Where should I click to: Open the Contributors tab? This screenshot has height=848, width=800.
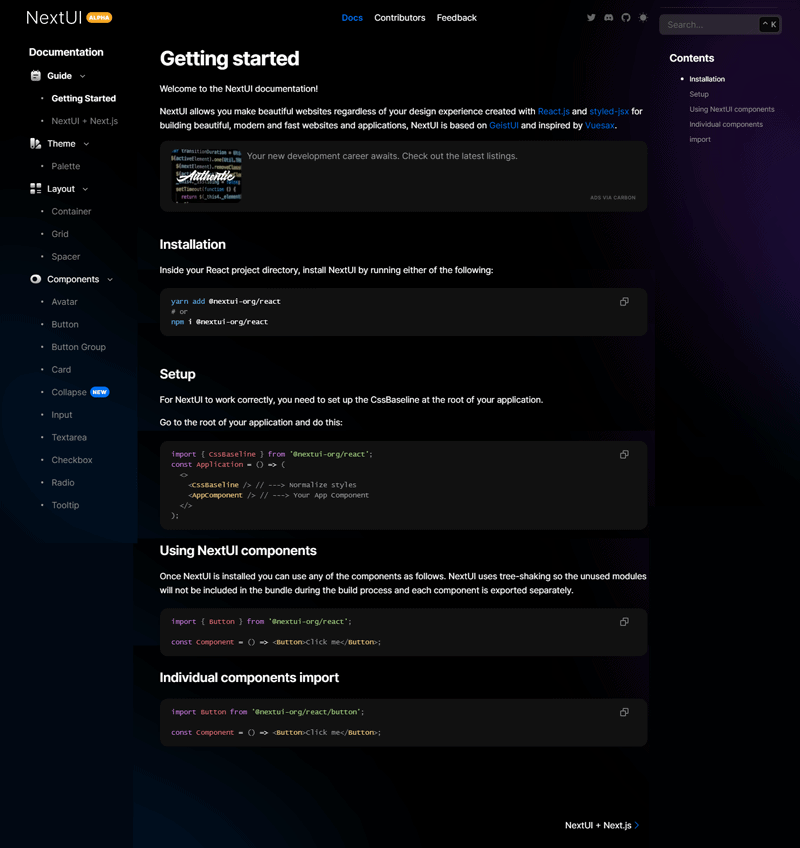[x=400, y=18]
